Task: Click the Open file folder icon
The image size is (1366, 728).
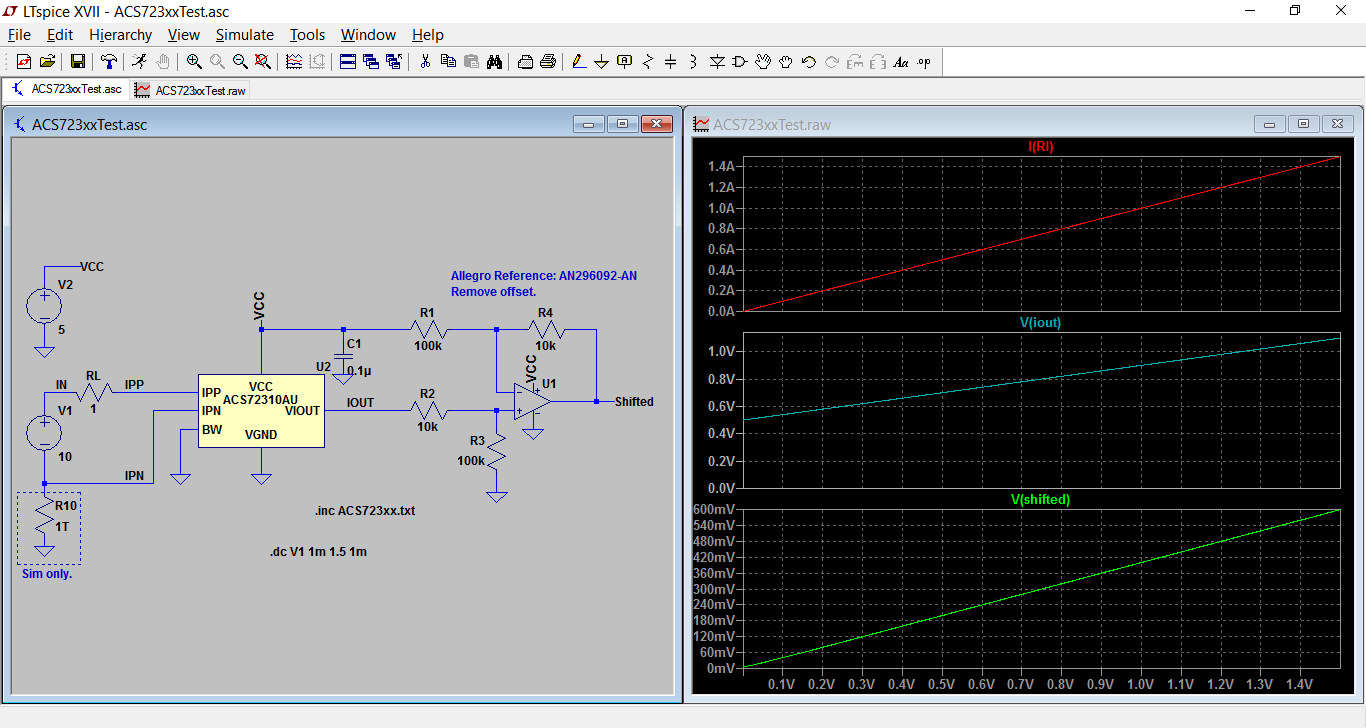Action: coord(47,62)
